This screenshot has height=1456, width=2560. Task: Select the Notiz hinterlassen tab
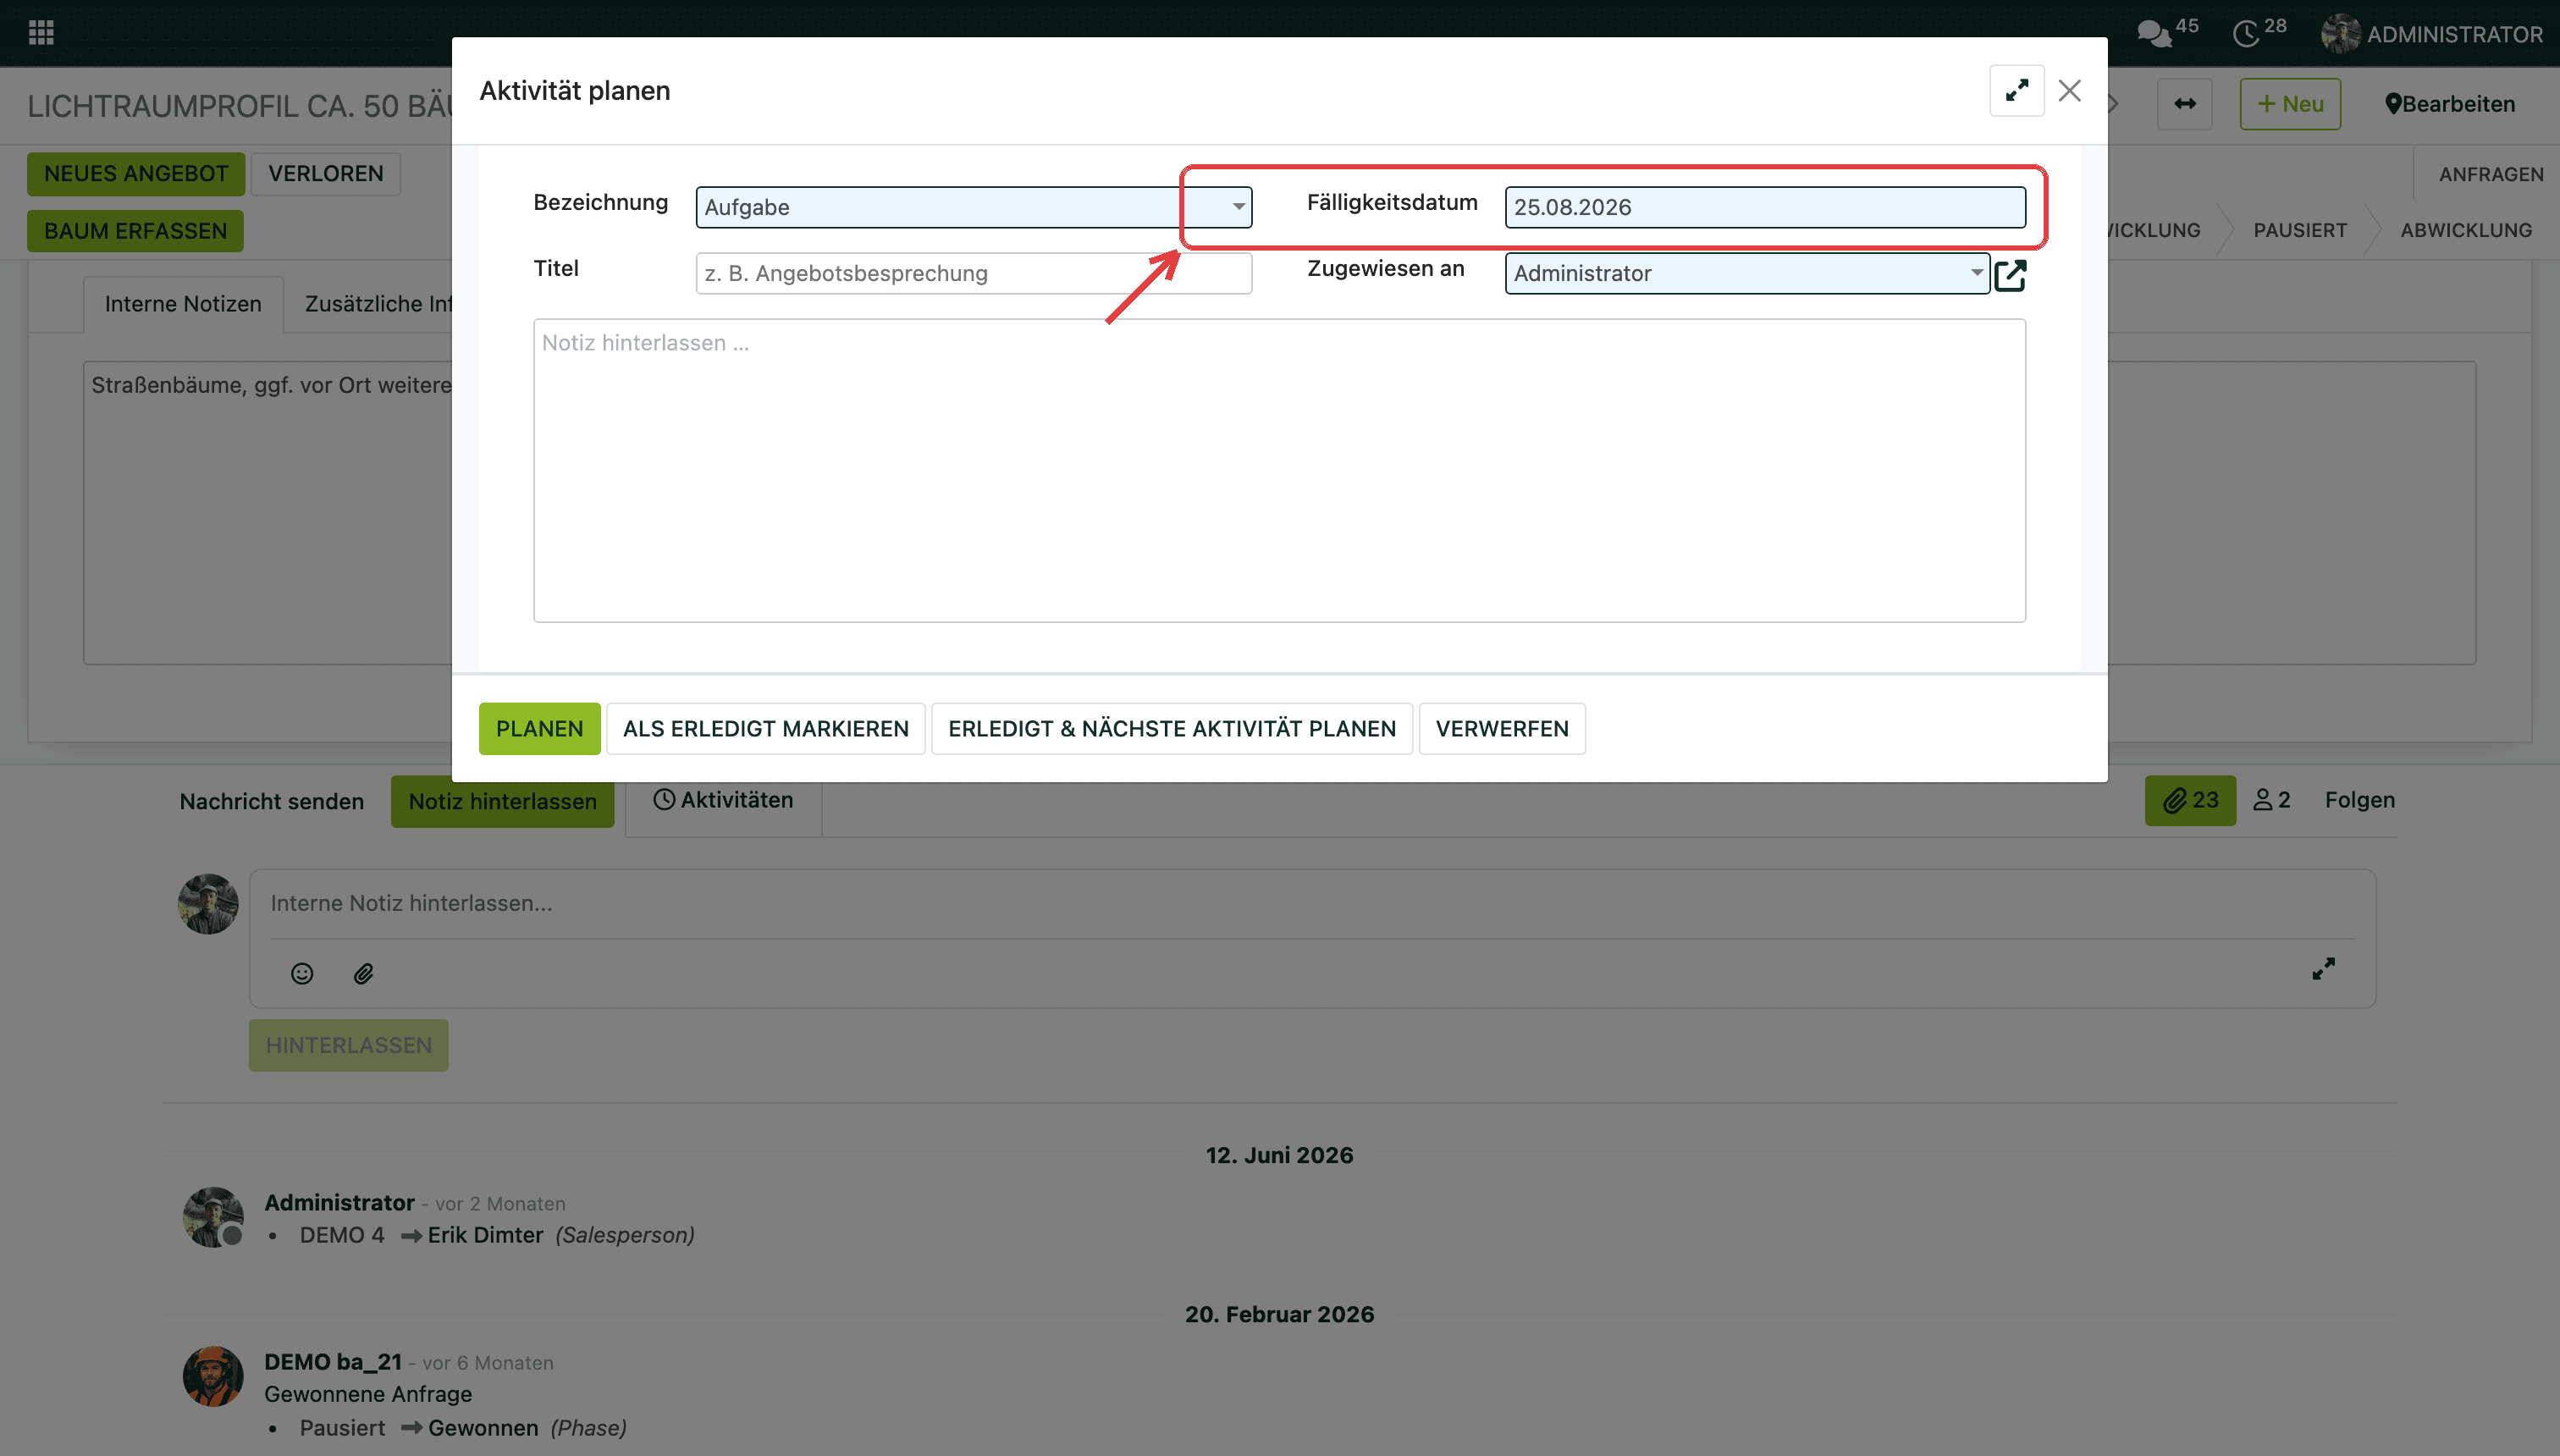(502, 802)
